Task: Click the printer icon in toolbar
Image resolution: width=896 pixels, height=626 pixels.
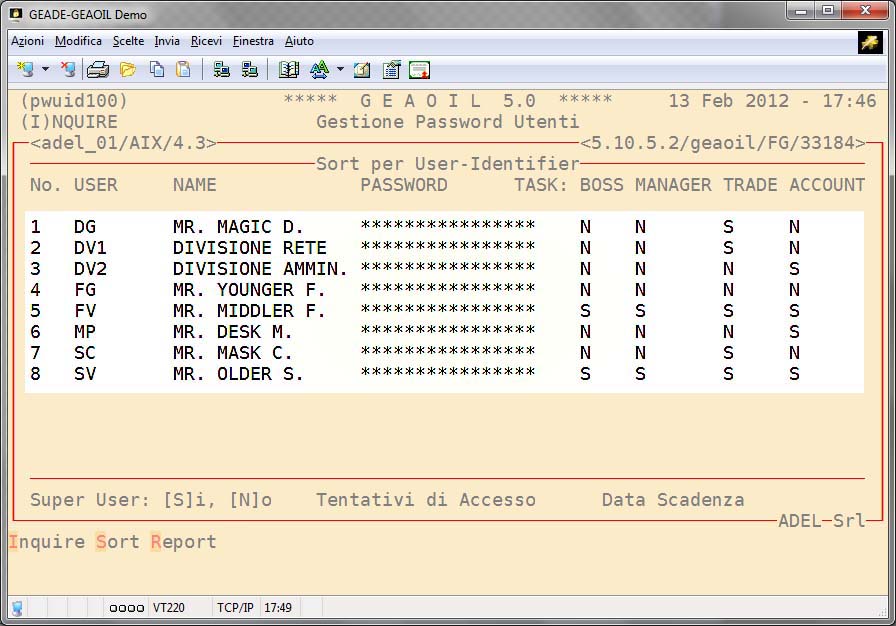Action: 98,70
